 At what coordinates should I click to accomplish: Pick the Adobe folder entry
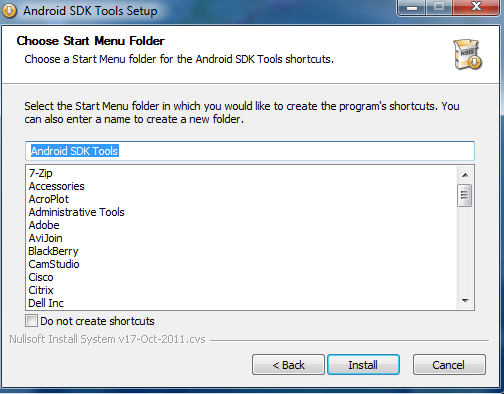44,225
